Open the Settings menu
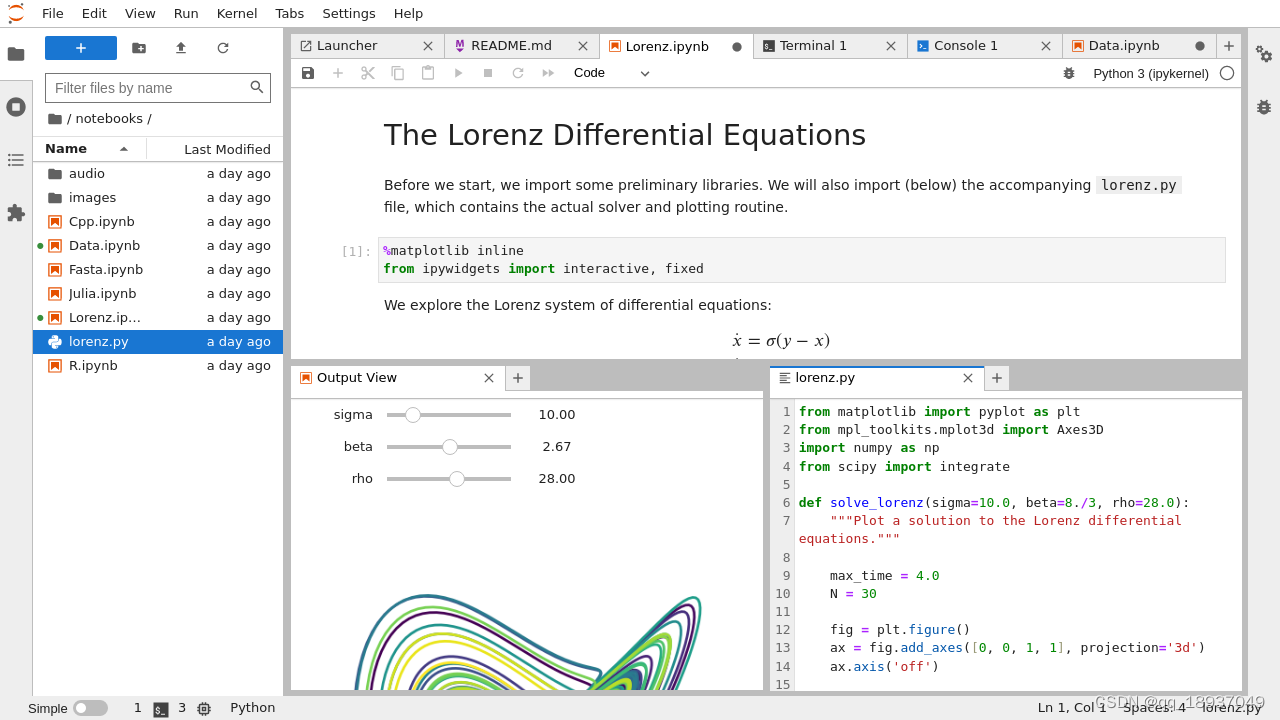 [x=349, y=13]
